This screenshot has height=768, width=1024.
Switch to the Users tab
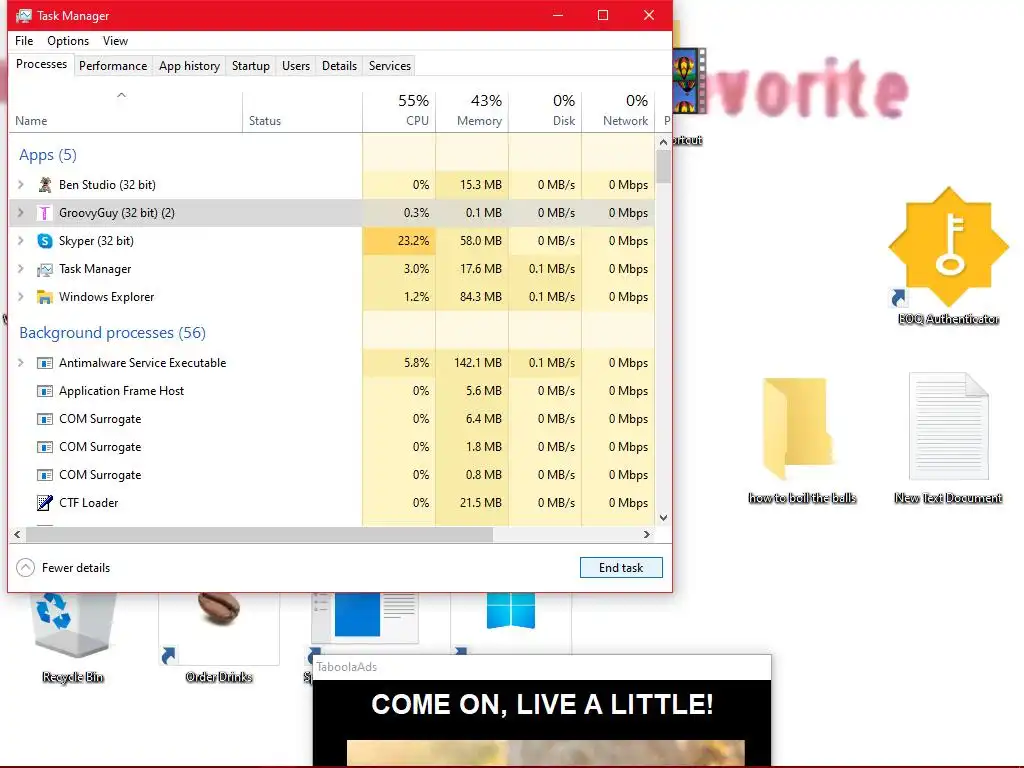tap(296, 66)
